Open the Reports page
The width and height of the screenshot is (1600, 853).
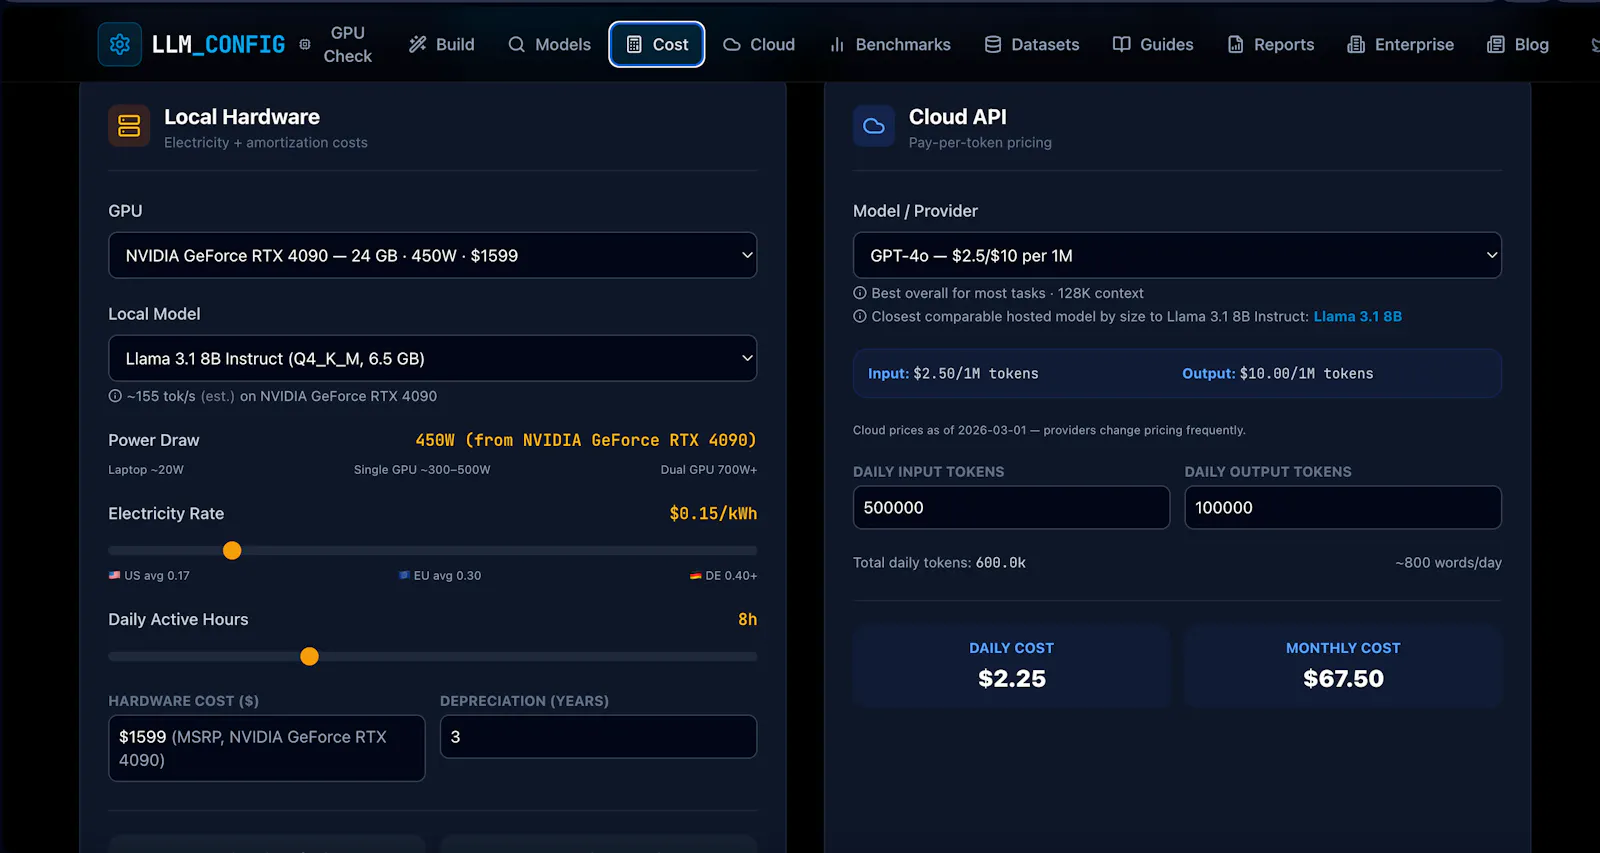click(x=1270, y=44)
